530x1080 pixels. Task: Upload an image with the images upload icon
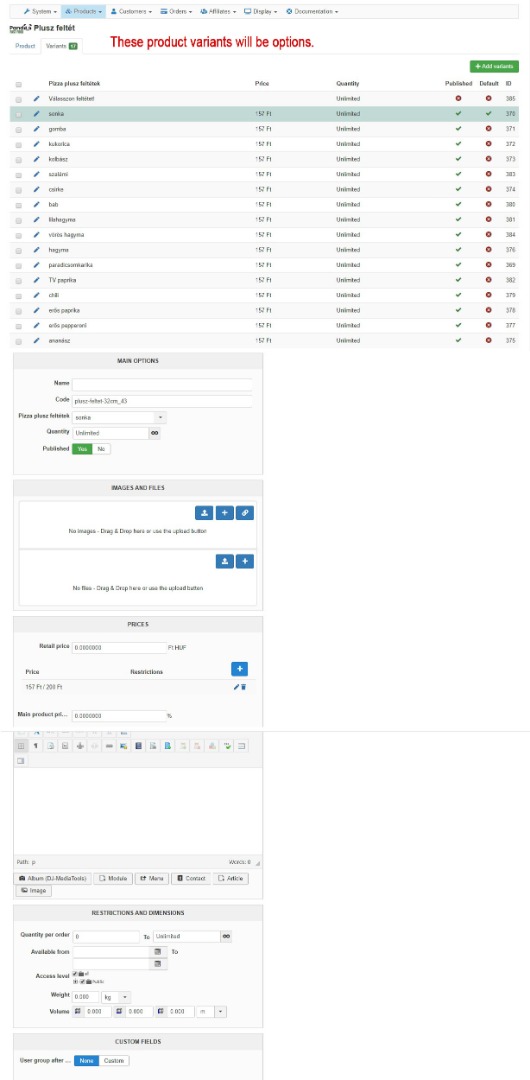204,513
